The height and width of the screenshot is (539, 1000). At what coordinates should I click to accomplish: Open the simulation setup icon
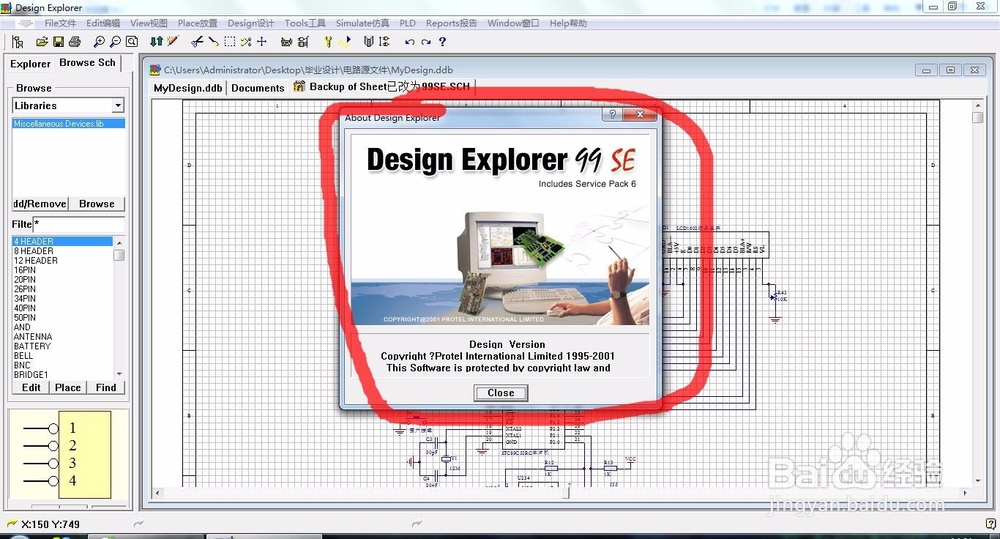[328, 42]
